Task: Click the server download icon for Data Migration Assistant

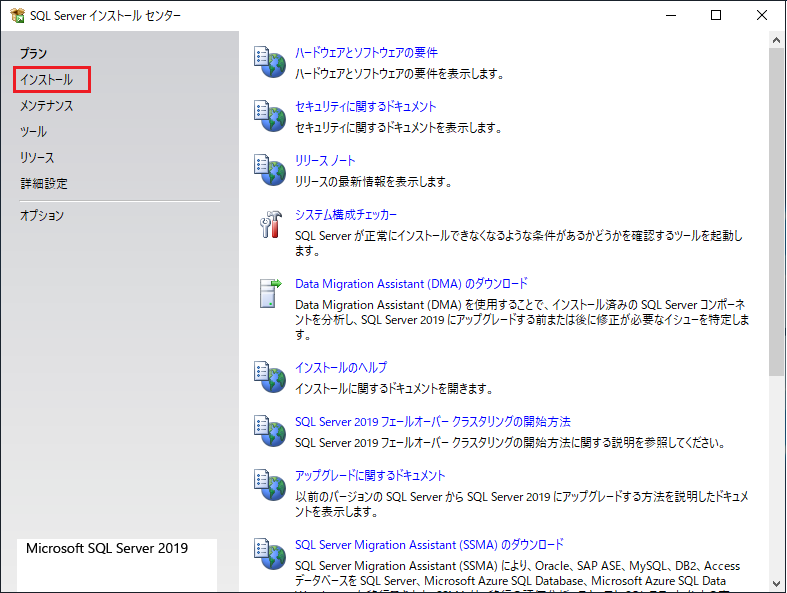Action: tap(271, 293)
